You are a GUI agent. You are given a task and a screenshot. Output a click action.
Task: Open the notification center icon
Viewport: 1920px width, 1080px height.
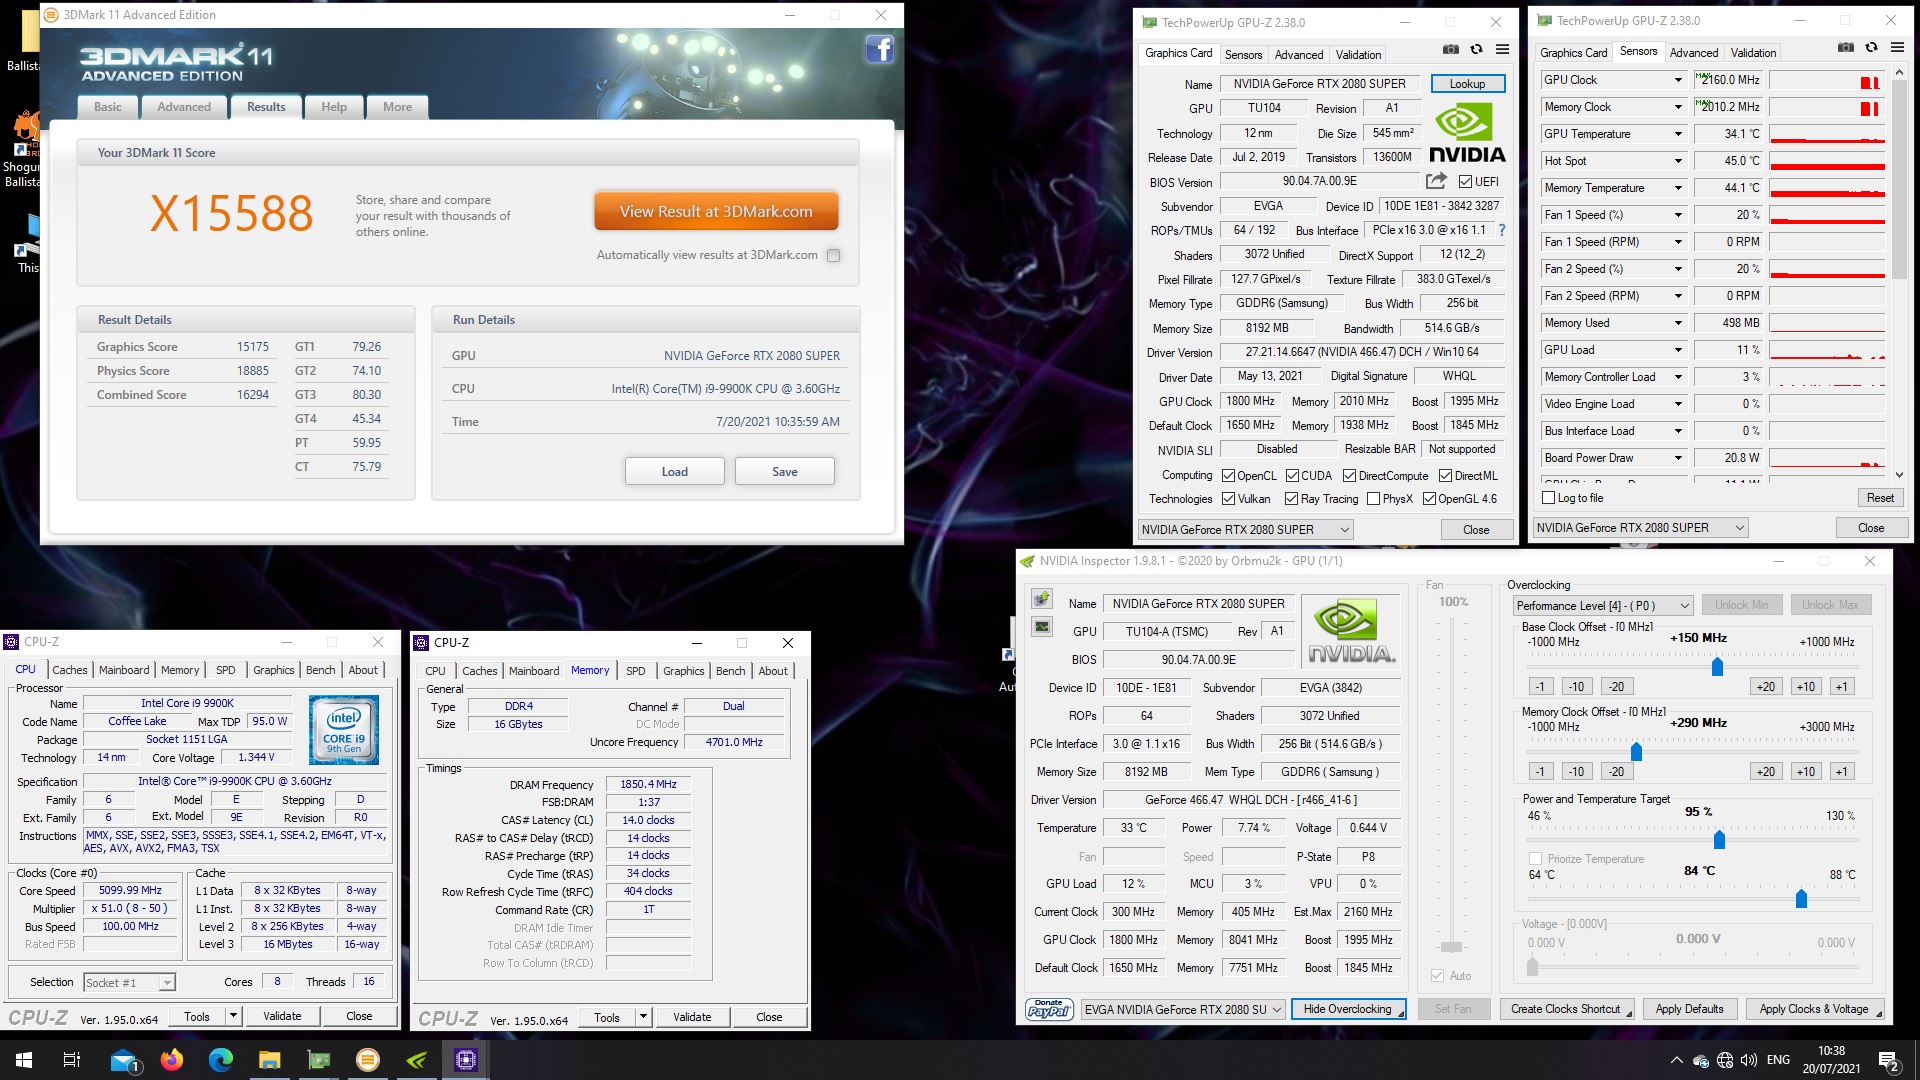[x=1889, y=1060]
